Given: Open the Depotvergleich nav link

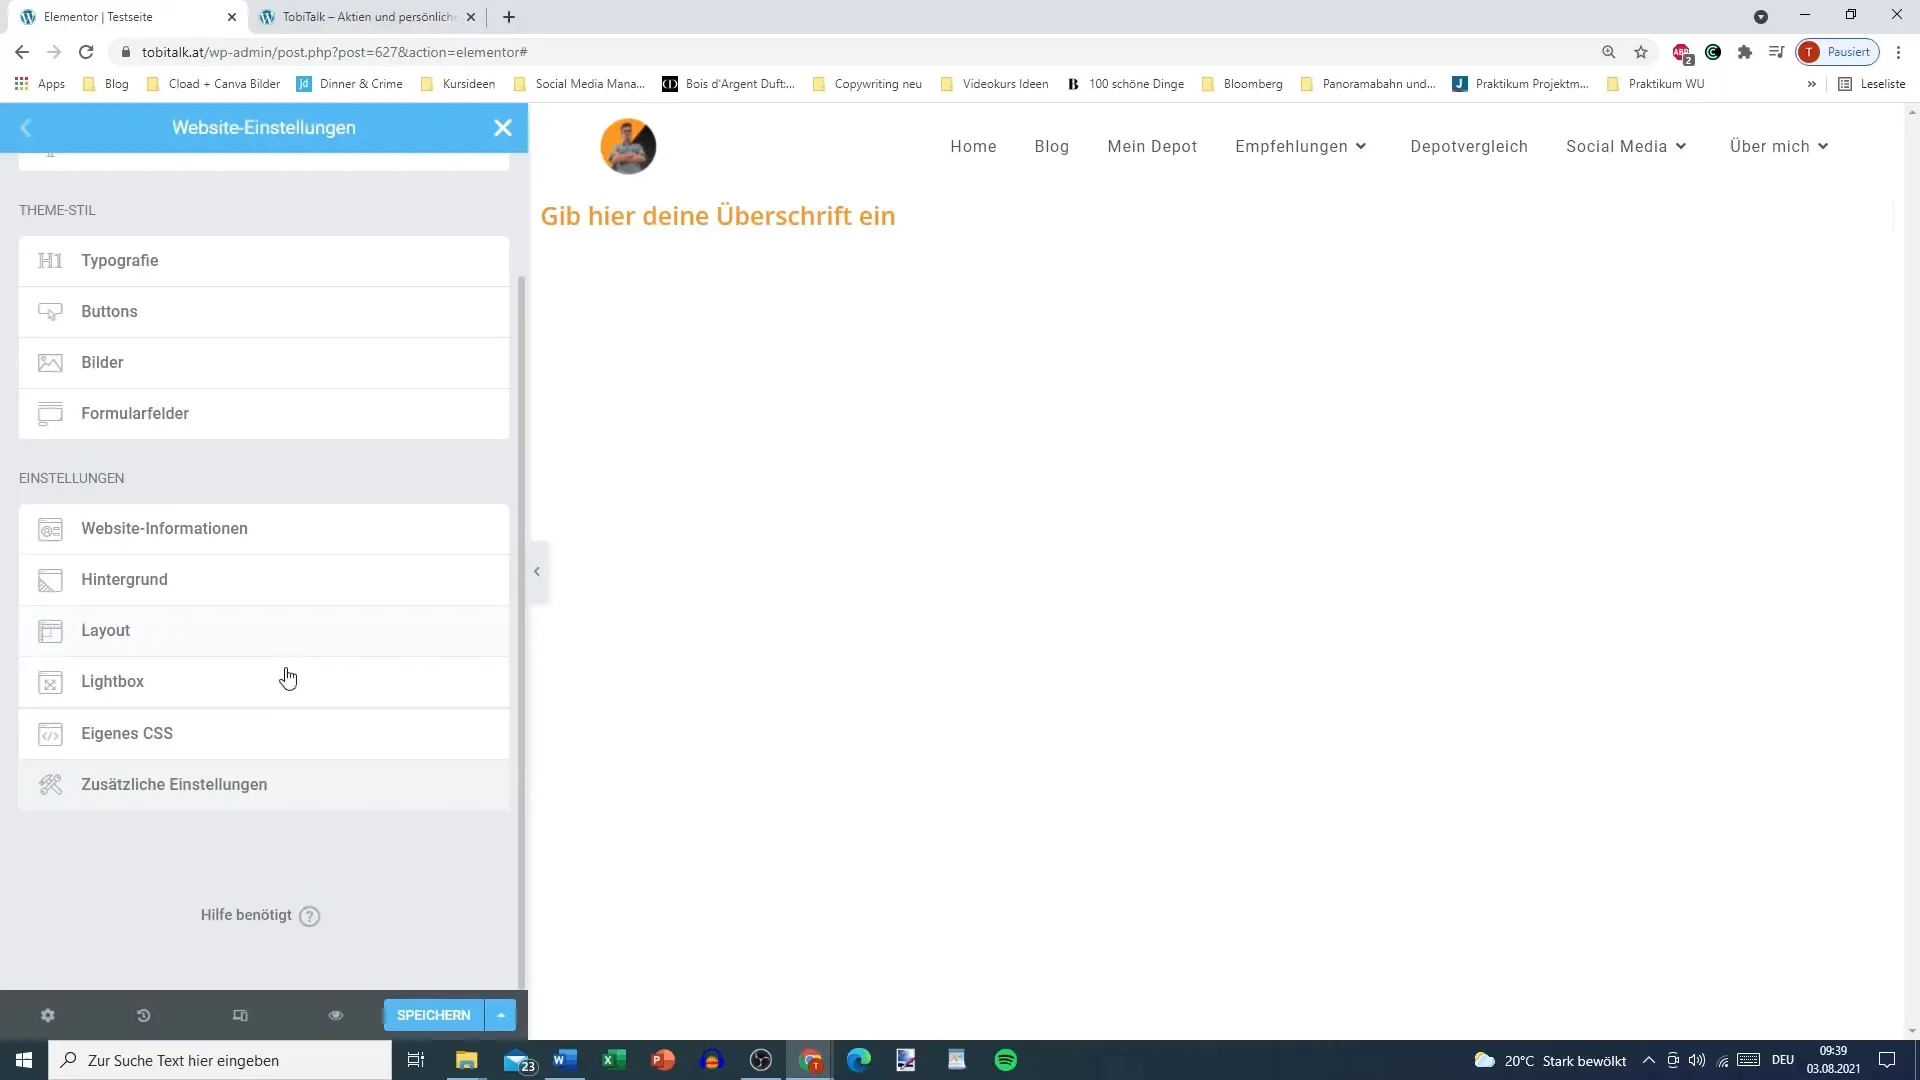Looking at the screenshot, I should (1469, 146).
